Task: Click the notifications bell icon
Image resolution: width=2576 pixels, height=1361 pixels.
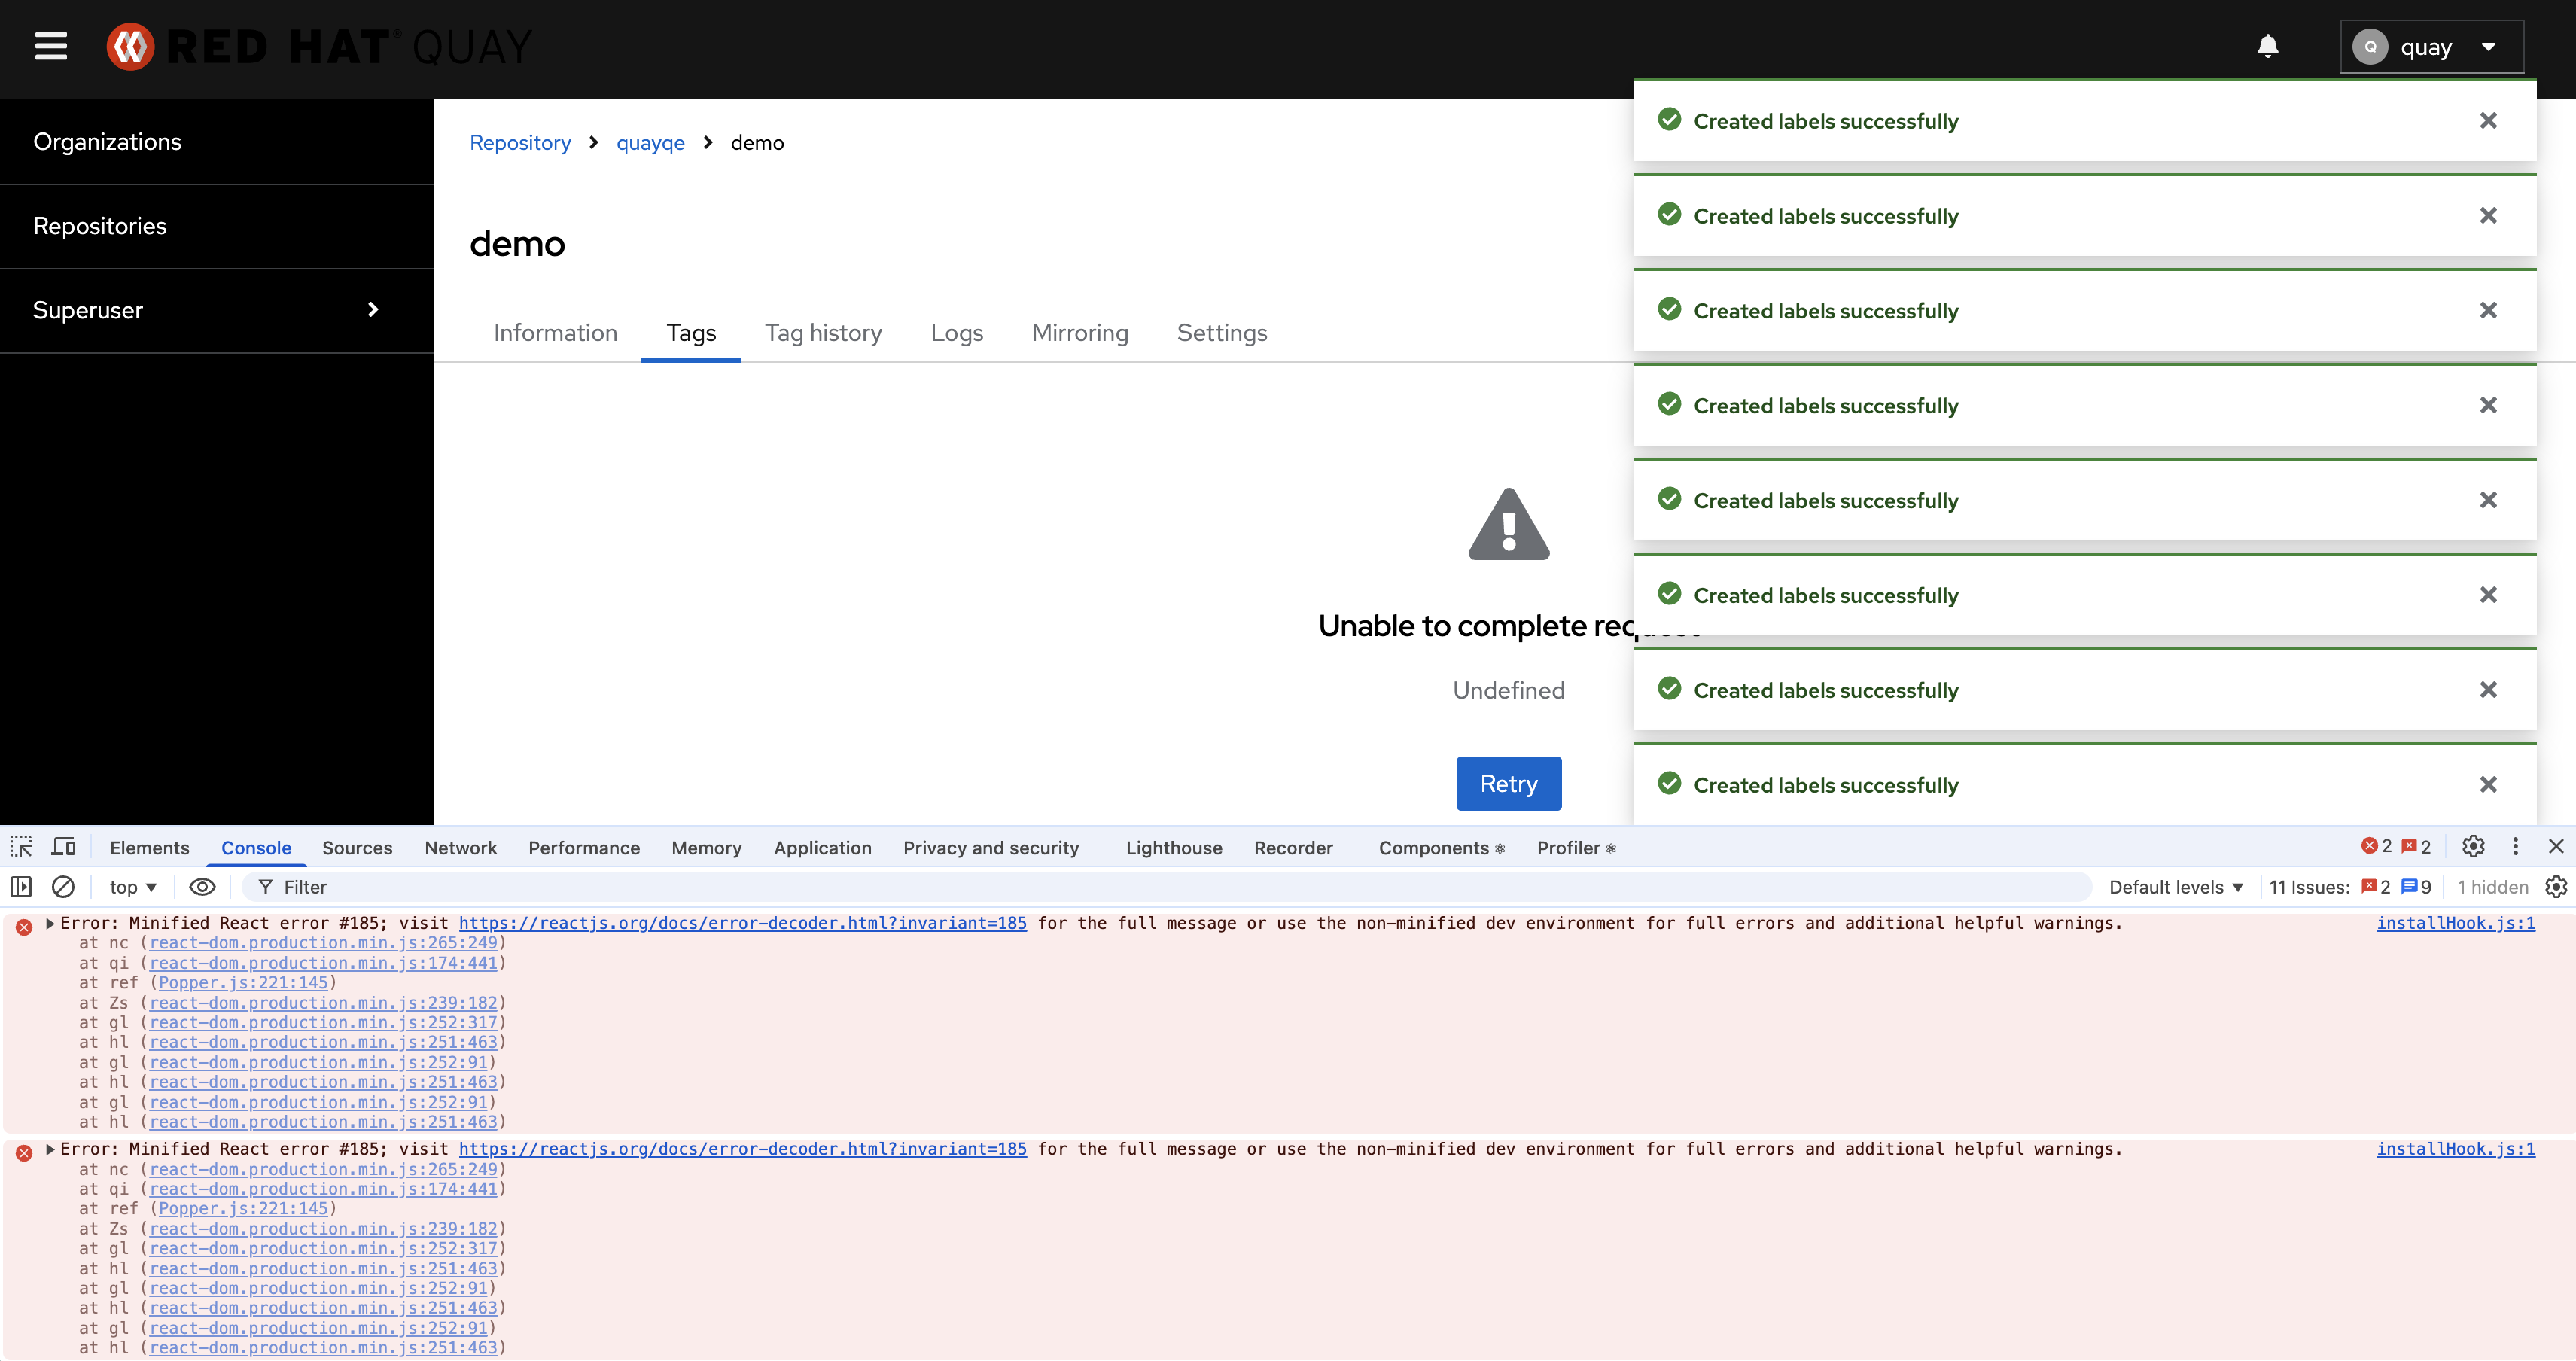Action: (x=2267, y=46)
